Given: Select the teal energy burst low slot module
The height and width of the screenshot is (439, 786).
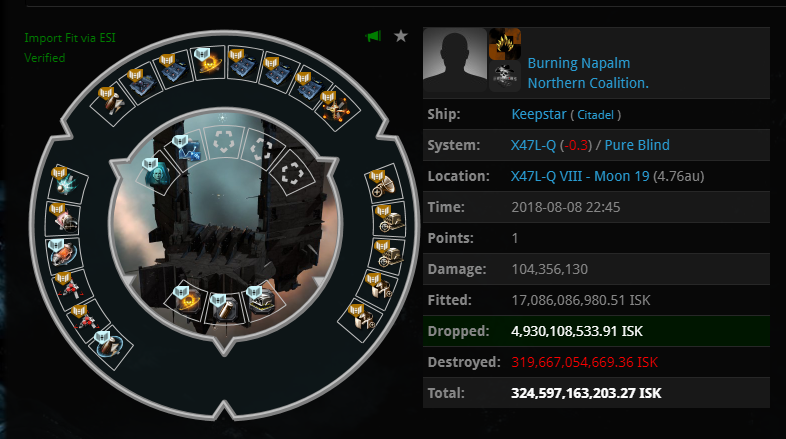Looking at the screenshot, I should tap(67, 183).
